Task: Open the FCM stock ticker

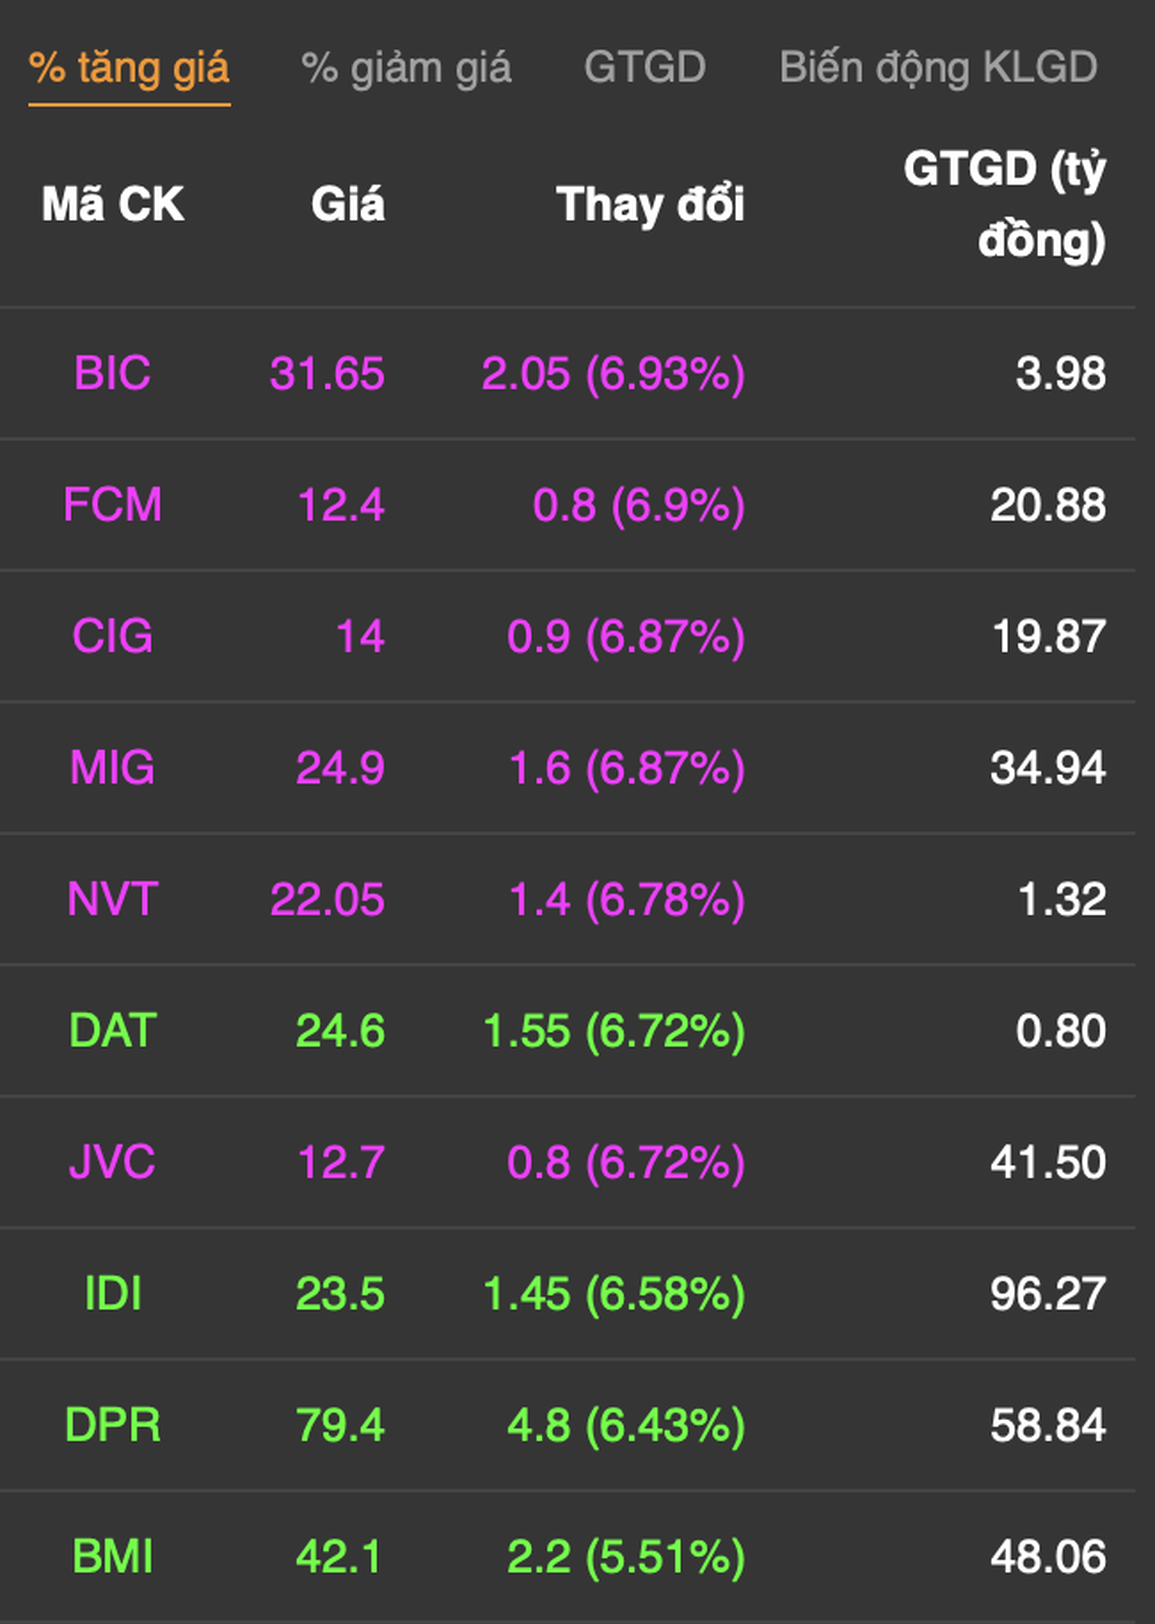Action: pyautogui.click(x=113, y=505)
